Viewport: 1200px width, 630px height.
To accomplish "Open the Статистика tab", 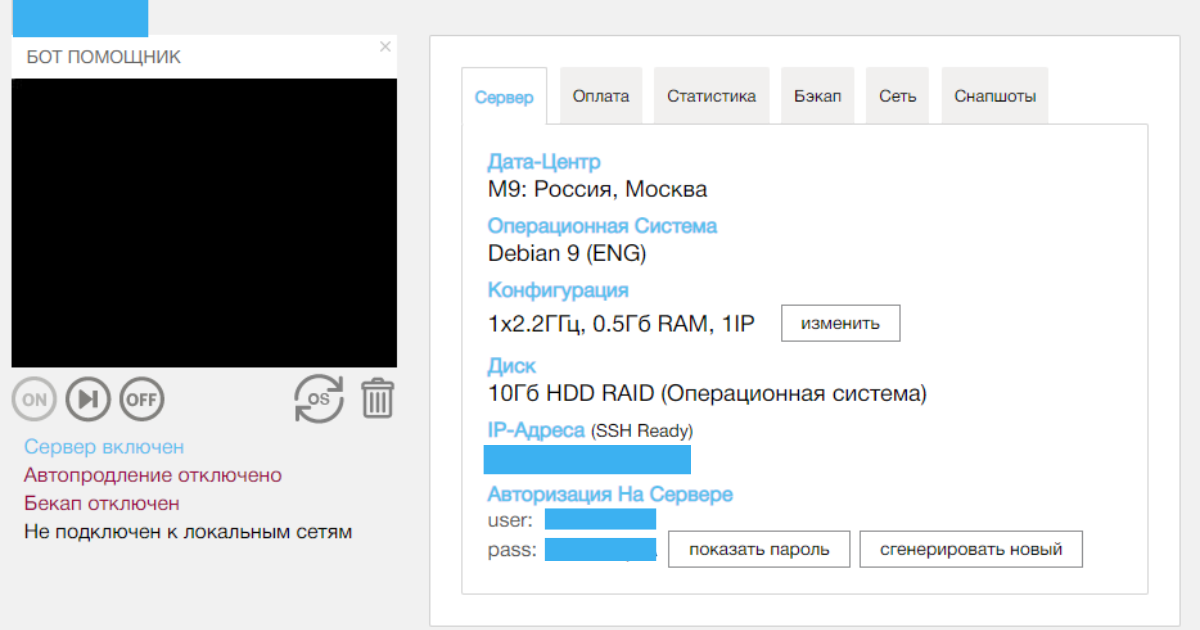I will (x=711, y=94).
